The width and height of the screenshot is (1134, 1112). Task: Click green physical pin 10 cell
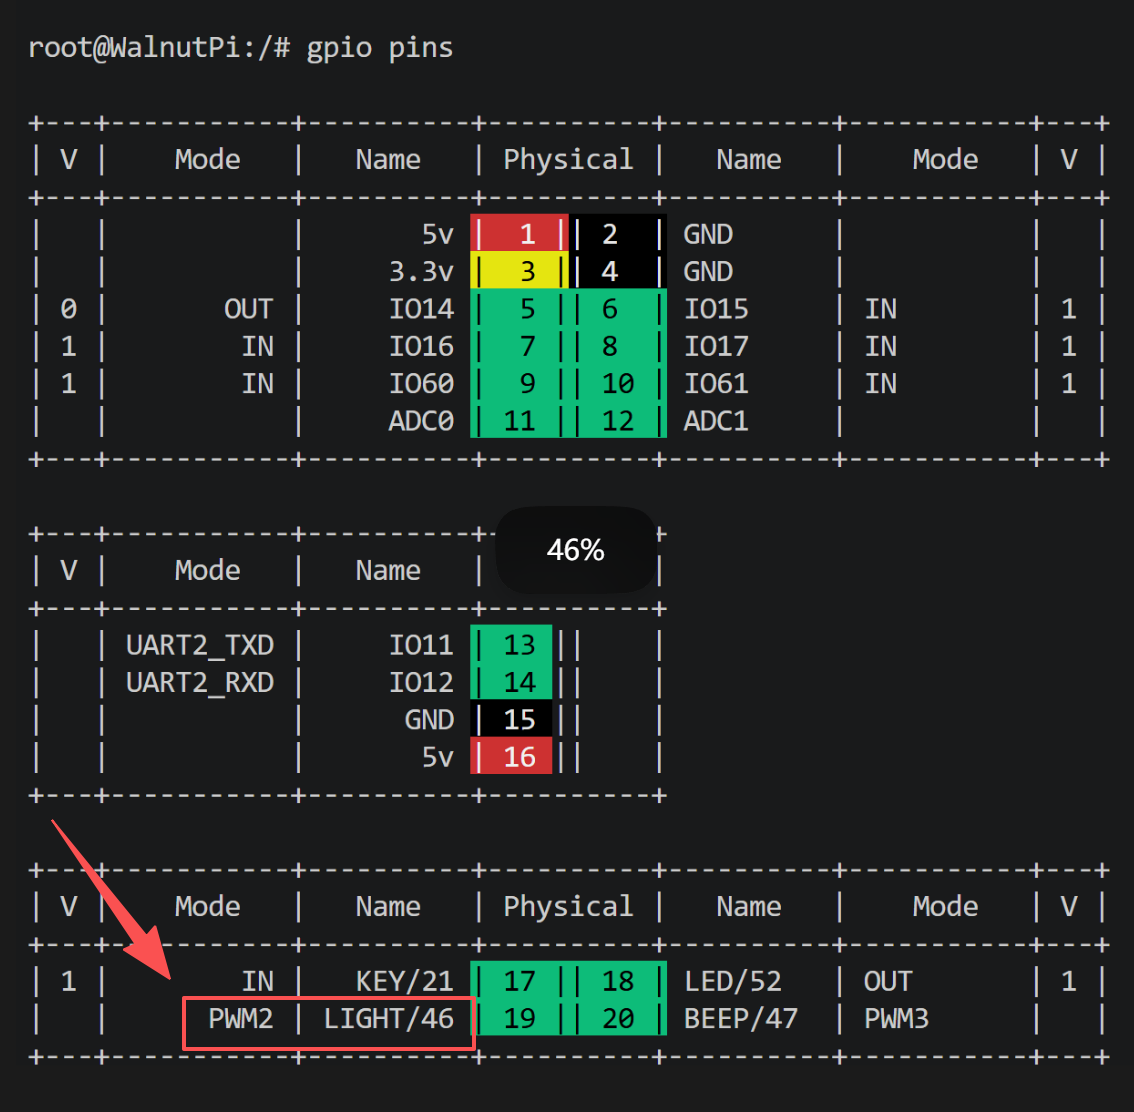click(x=618, y=383)
